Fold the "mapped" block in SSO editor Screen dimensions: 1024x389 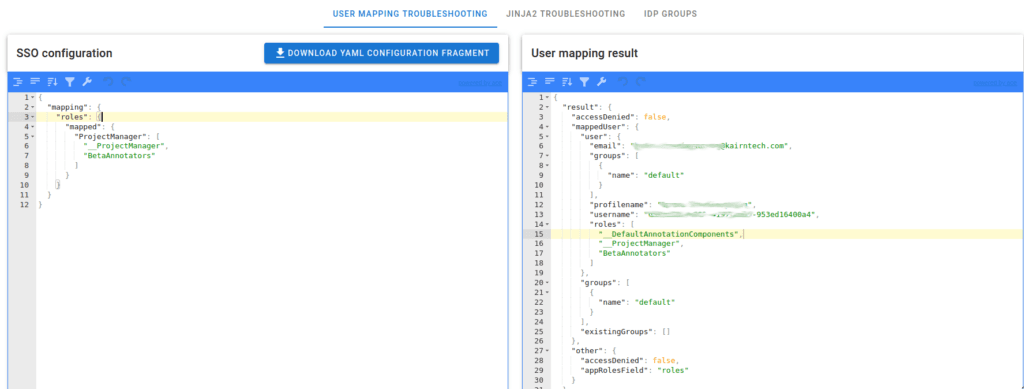tap(33, 127)
